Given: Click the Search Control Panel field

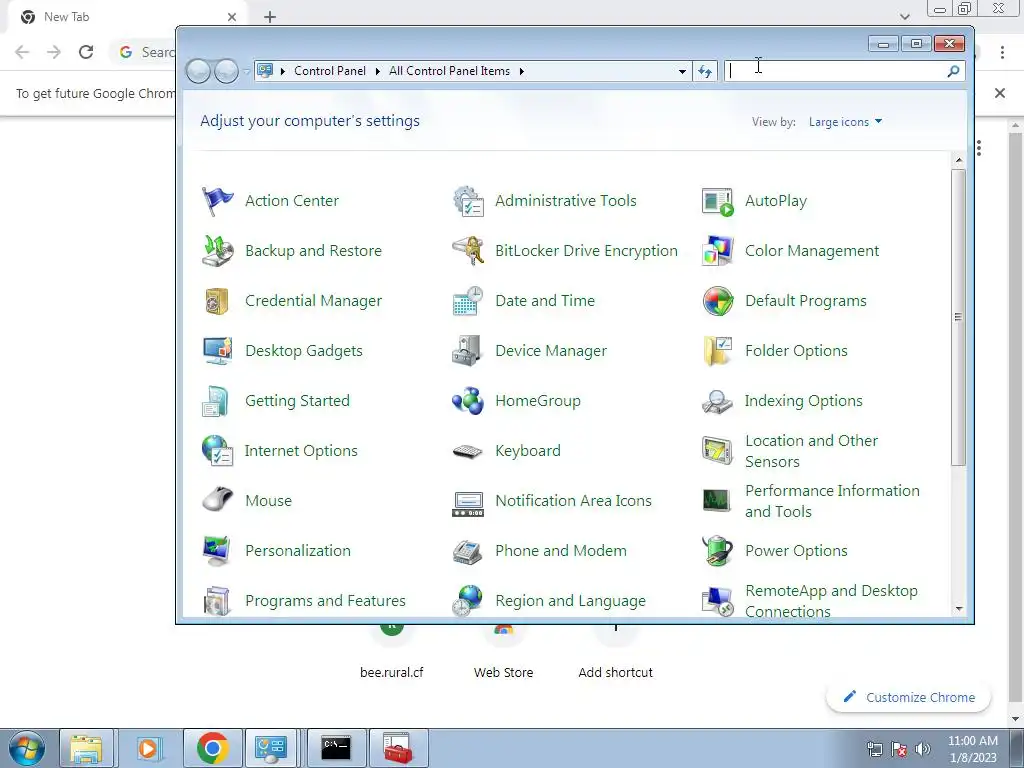Looking at the screenshot, I should tap(836, 71).
